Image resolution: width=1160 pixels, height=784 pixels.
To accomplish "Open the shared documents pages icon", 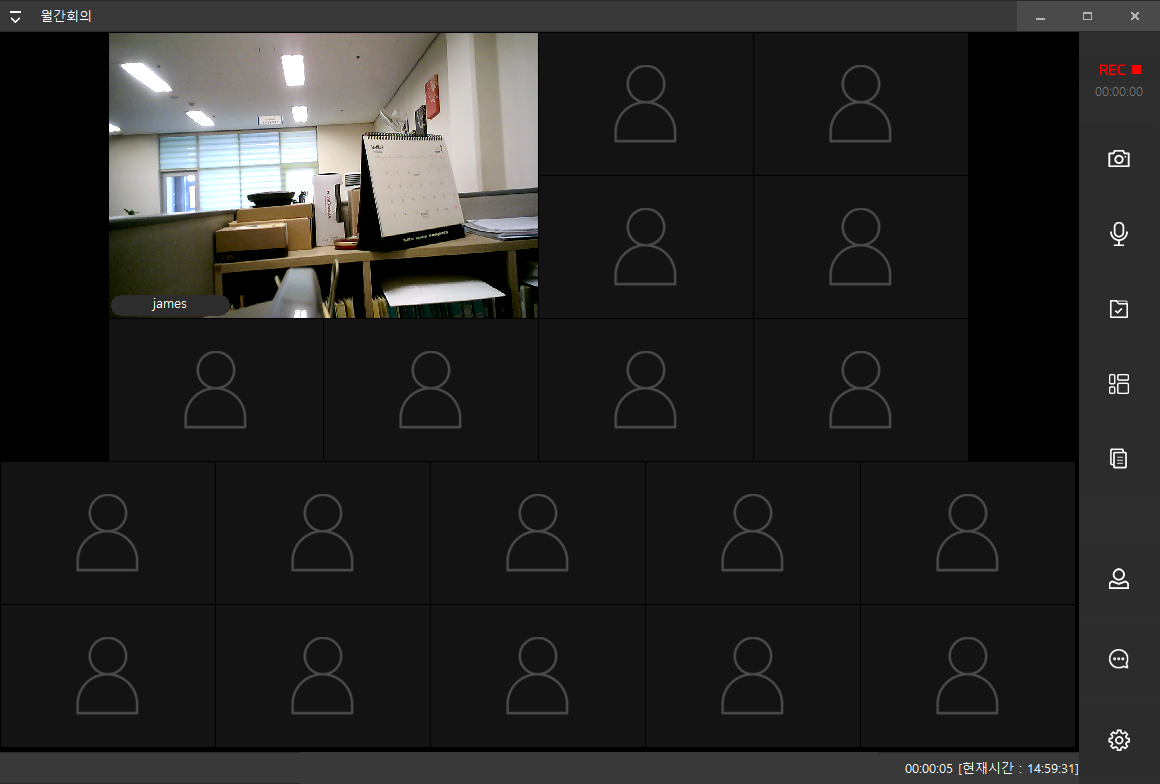I will click(1119, 459).
